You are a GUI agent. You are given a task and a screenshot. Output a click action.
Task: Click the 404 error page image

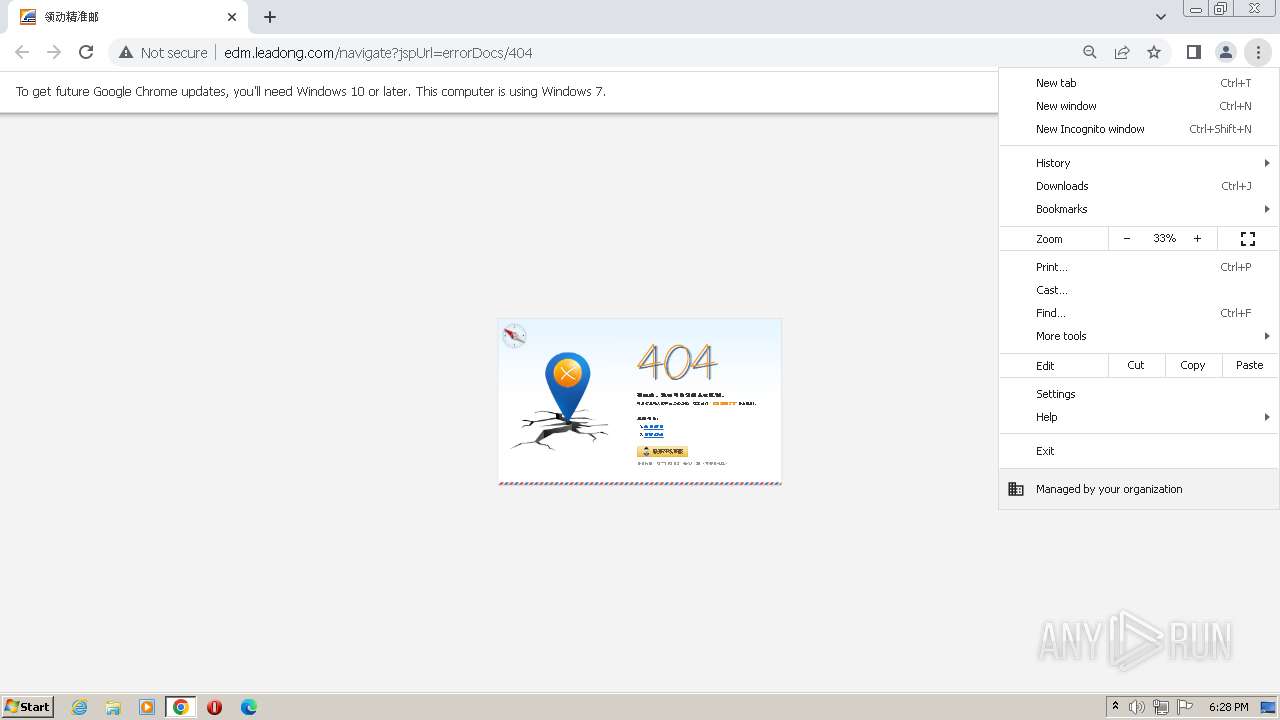tap(640, 402)
